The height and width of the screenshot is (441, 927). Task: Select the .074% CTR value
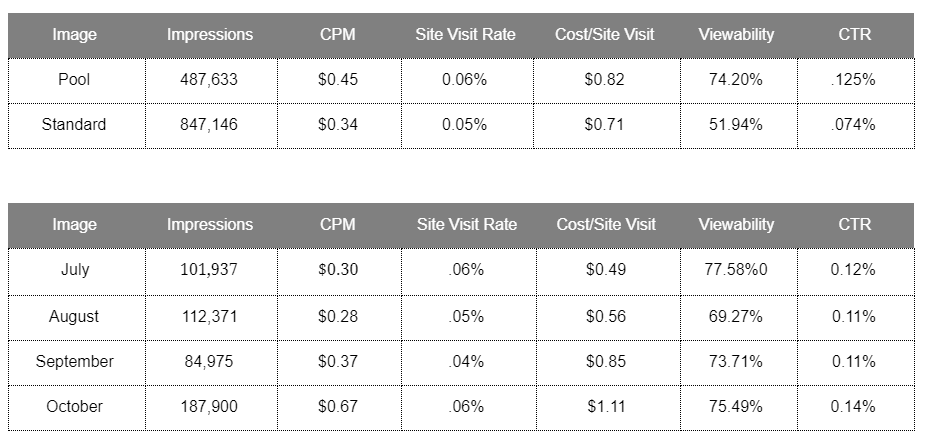[854, 125]
